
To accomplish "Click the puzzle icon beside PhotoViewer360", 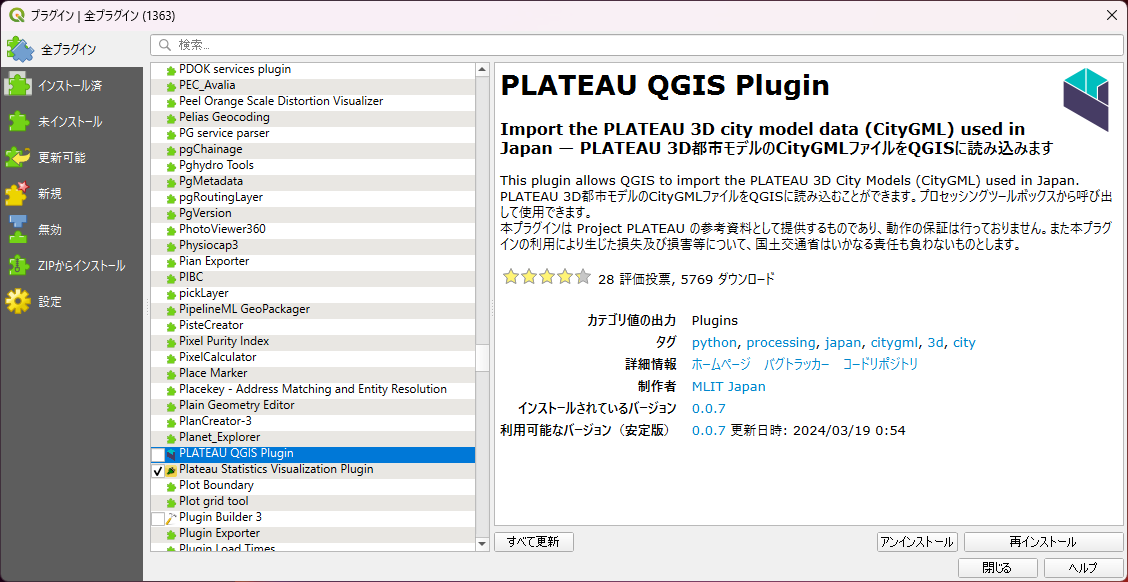I will tap(171, 229).
